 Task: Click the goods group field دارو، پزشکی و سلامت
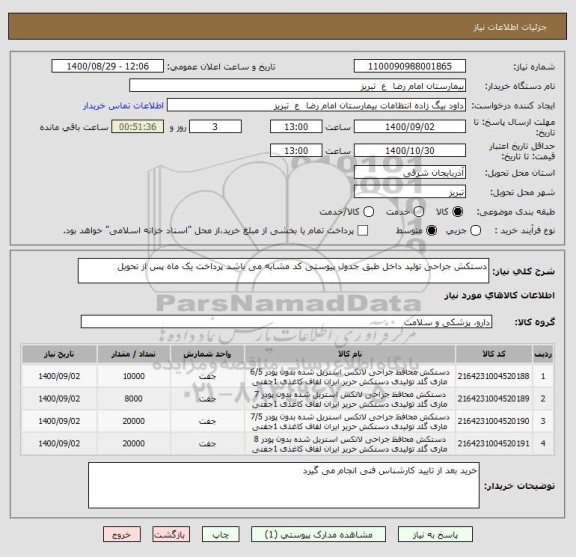(286, 322)
